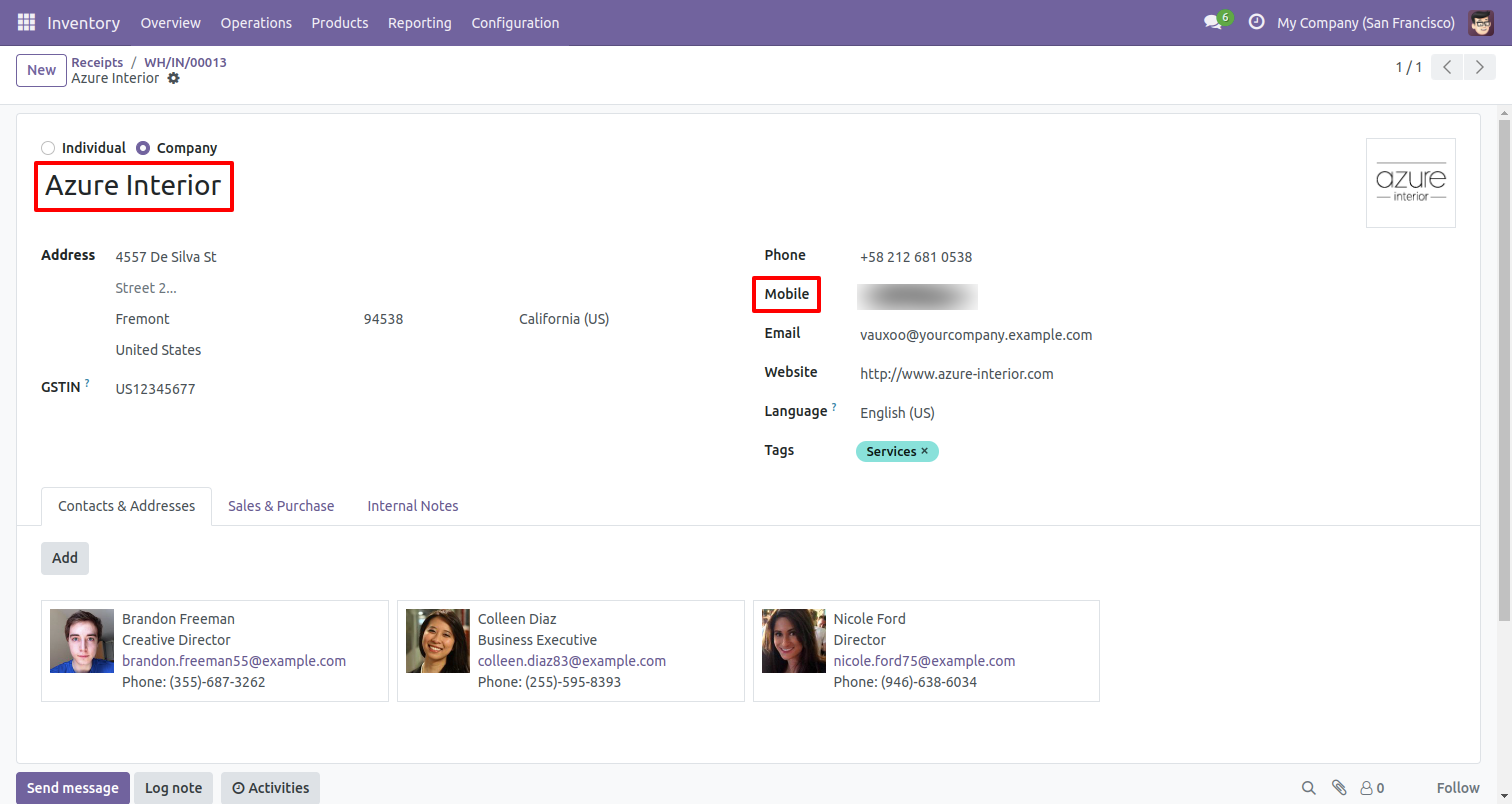This screenshot has height=804, width=1512.
Task: Open the messages chat icon with badge
Action: [x=1217, y=22]
